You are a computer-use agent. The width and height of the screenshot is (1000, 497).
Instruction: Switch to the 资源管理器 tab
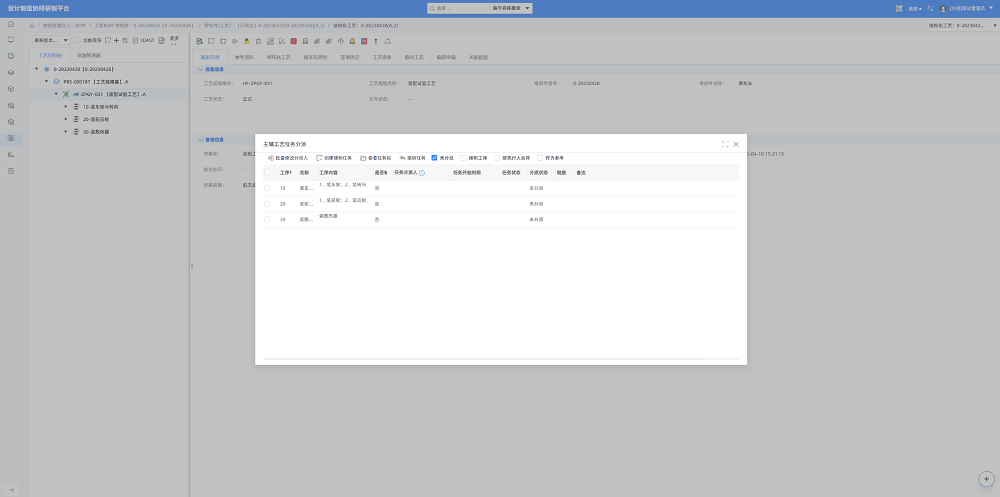(88, 56)
